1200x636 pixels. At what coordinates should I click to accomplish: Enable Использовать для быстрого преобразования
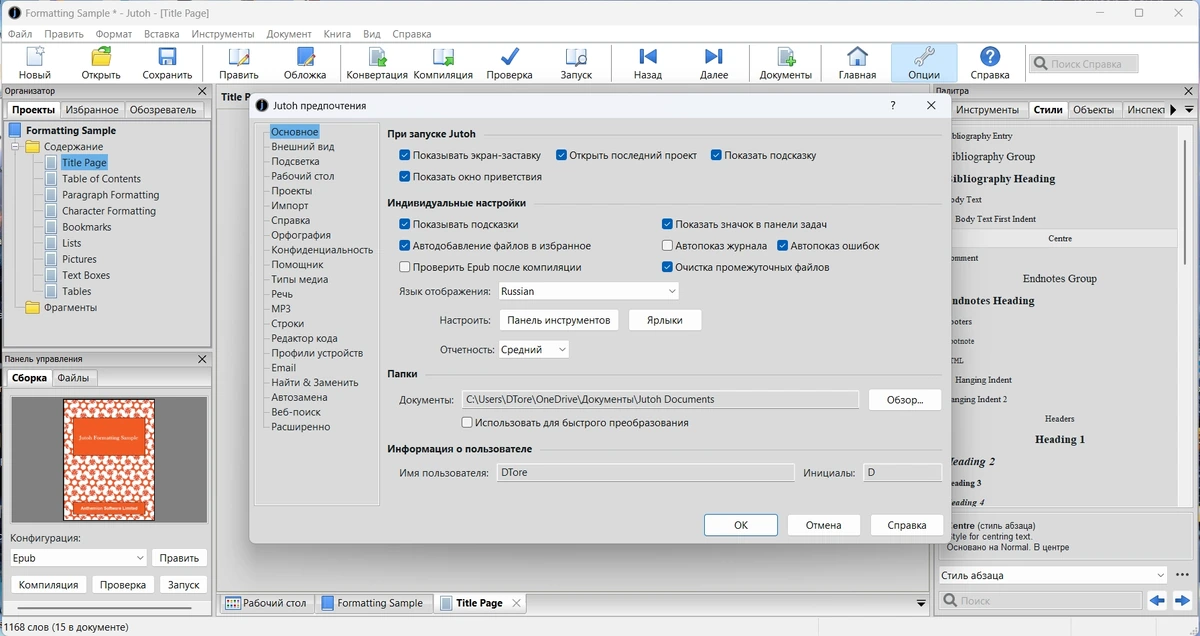(x=467, y=423)
